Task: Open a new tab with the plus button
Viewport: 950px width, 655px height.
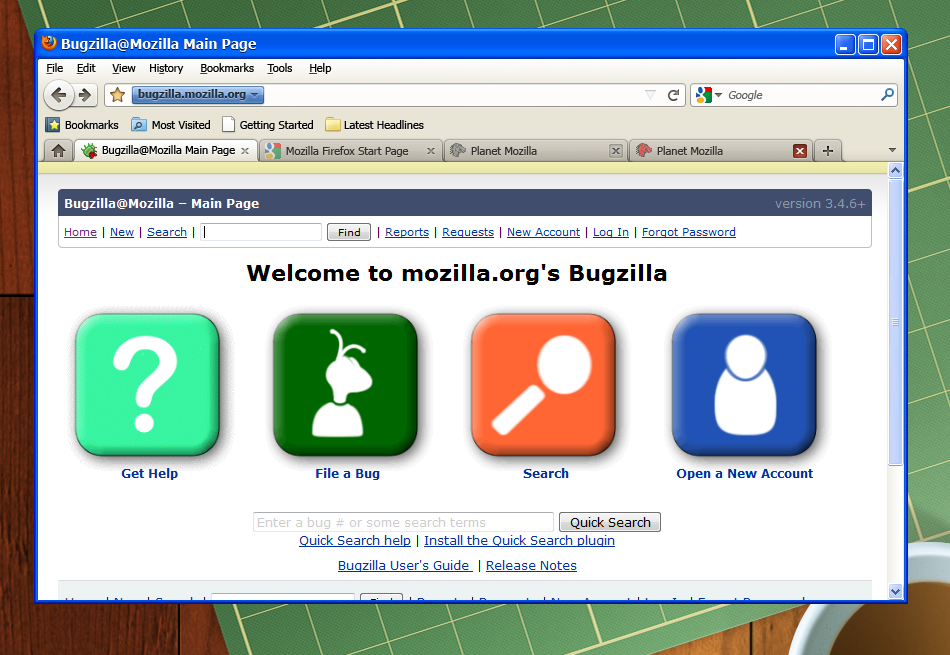Action: tap(828, 151)
